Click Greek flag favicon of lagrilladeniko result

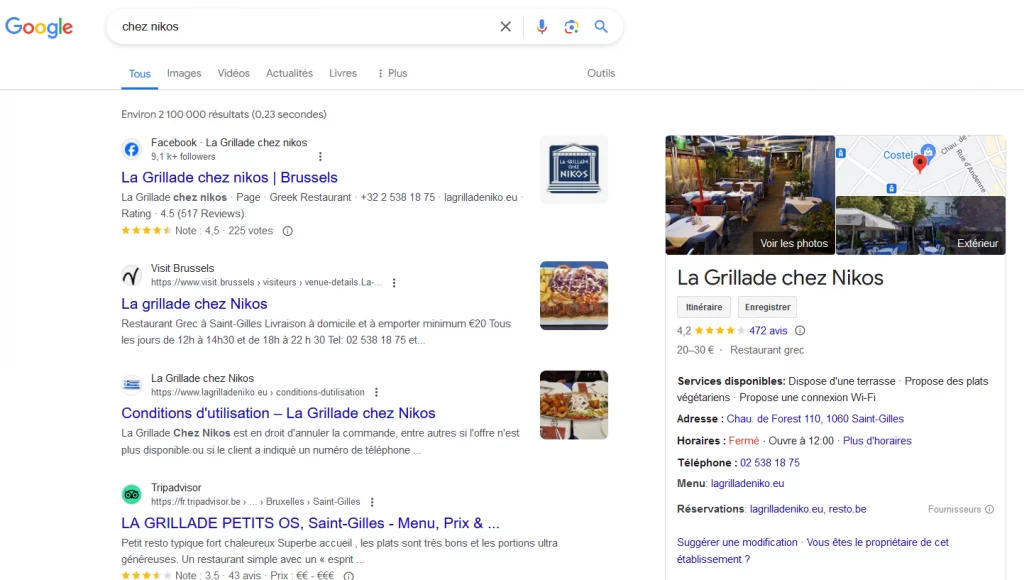[x=131, y=385]
